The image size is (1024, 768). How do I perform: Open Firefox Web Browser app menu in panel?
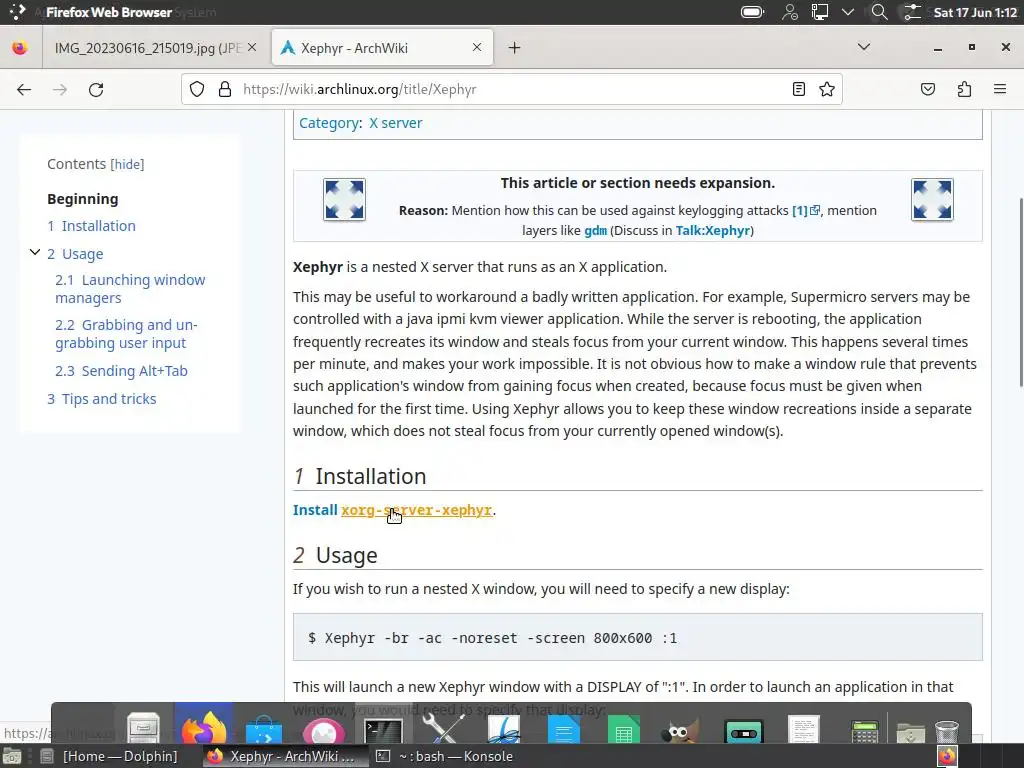tap(108, 12)
